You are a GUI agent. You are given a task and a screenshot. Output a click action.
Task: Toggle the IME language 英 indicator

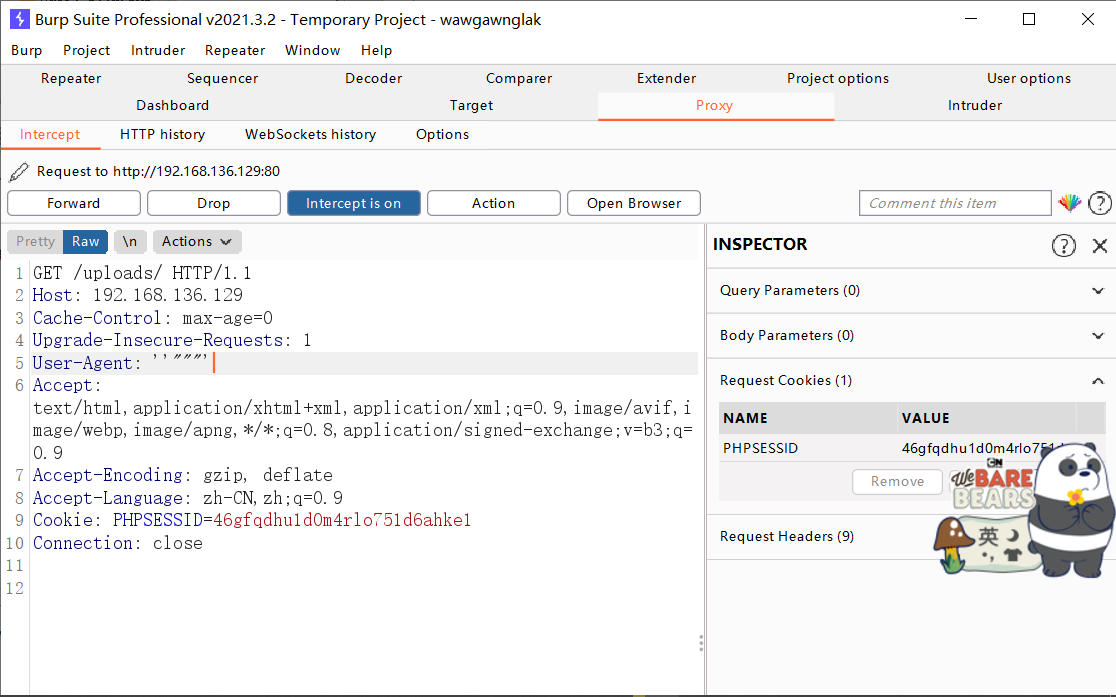[x=988, y=535]
